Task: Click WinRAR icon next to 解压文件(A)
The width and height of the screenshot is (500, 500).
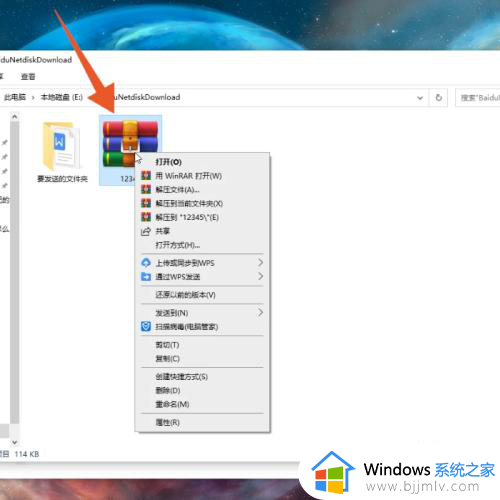Action: pyautogui.click(x=146, y=190)
